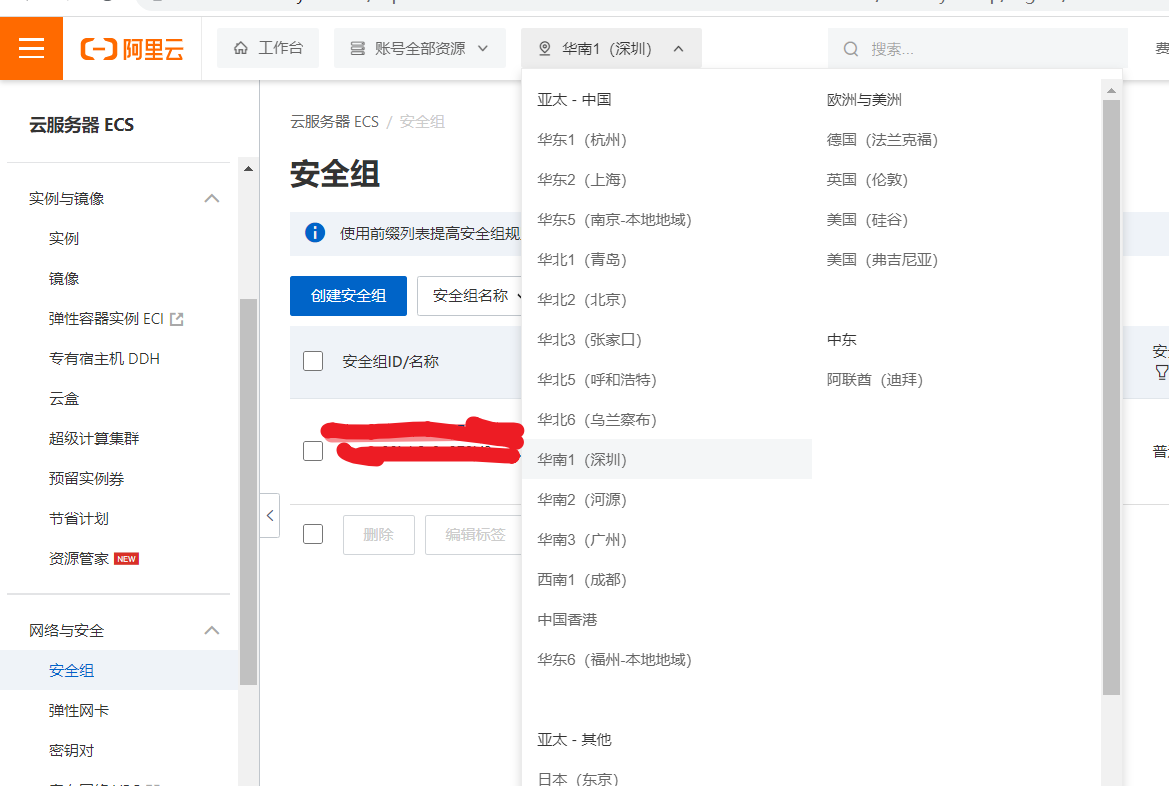Click external link icon beside 弹性容器实例 ECI
1169x786 pixels.
tap(177, 319)
